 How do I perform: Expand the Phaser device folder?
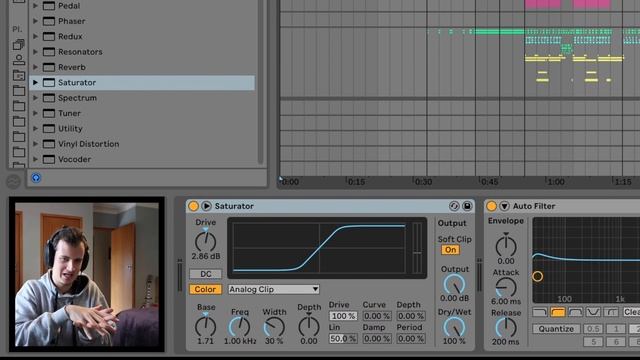[x=36, y=21]
